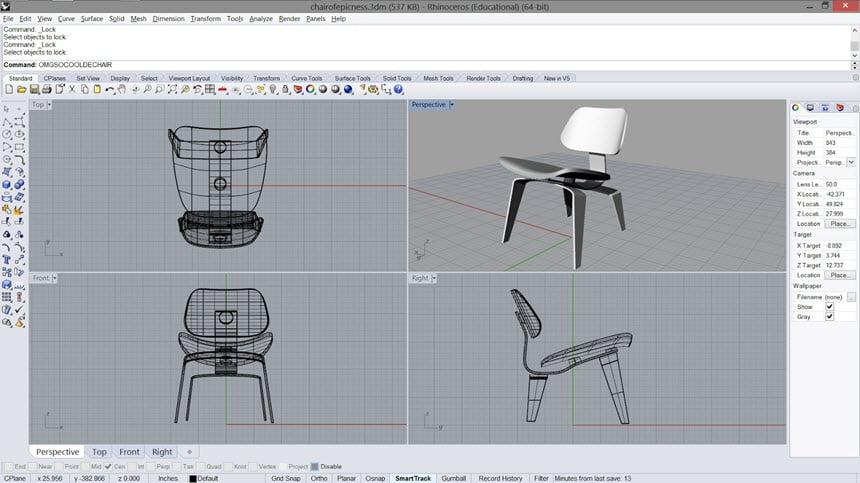Toggle Ortho in the status bar
This screenshot has width=860, height=483.
click(319, 479)
